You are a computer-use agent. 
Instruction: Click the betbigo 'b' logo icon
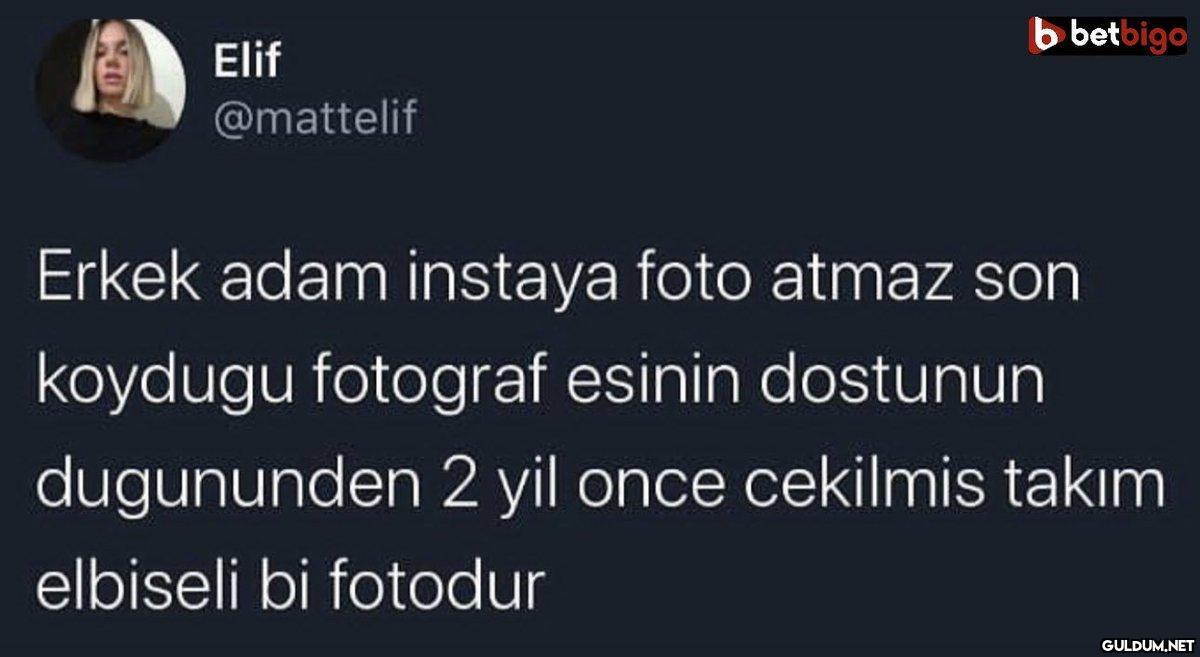tap(1048, 36)
